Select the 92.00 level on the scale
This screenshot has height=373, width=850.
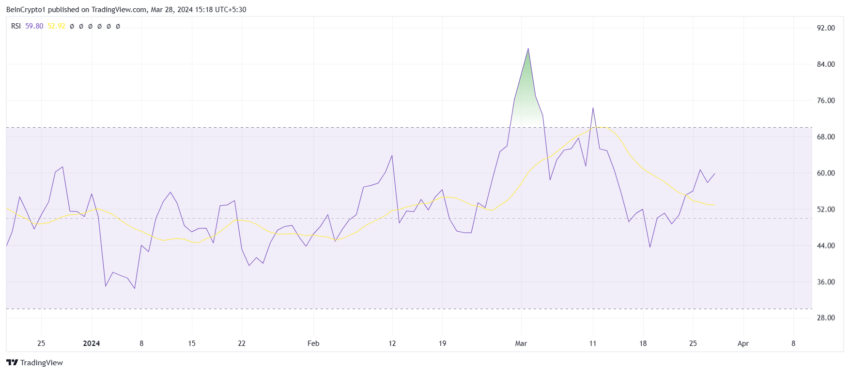tap(827, 28)
